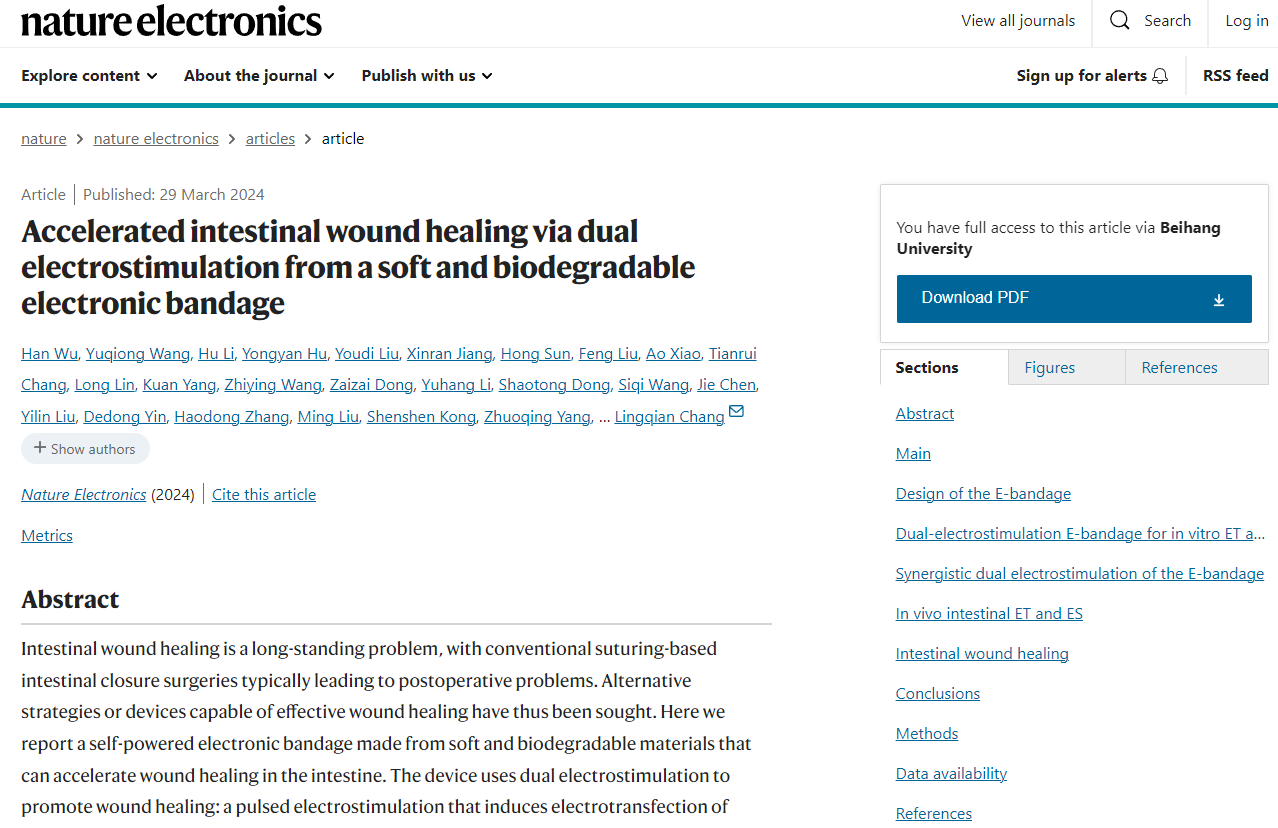Screen dimensions: 1278x828
Task: Open the References tab
Action: (1179, 367)
